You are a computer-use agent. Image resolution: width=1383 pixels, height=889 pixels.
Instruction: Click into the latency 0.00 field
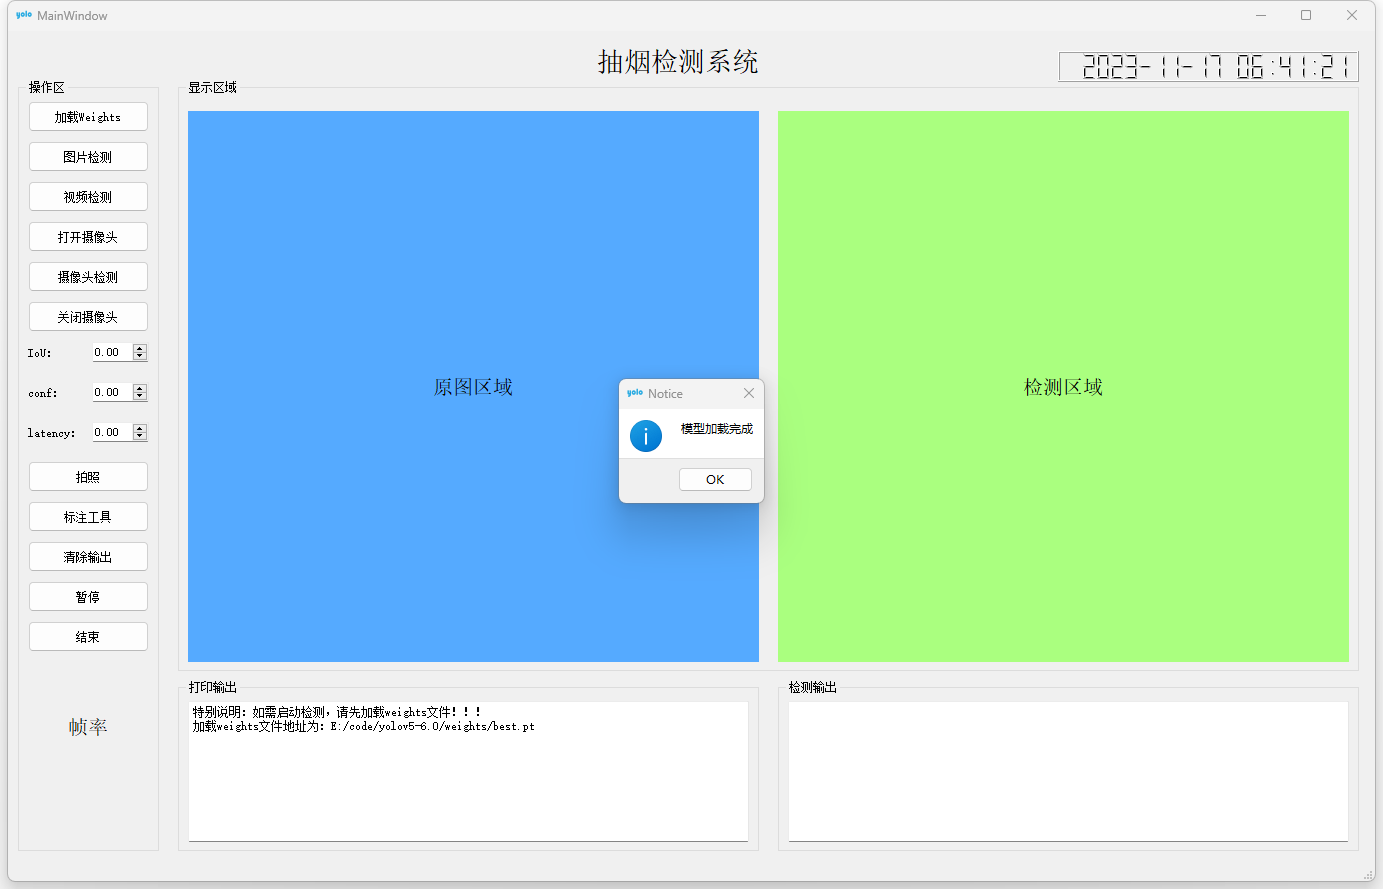point(112,432)
